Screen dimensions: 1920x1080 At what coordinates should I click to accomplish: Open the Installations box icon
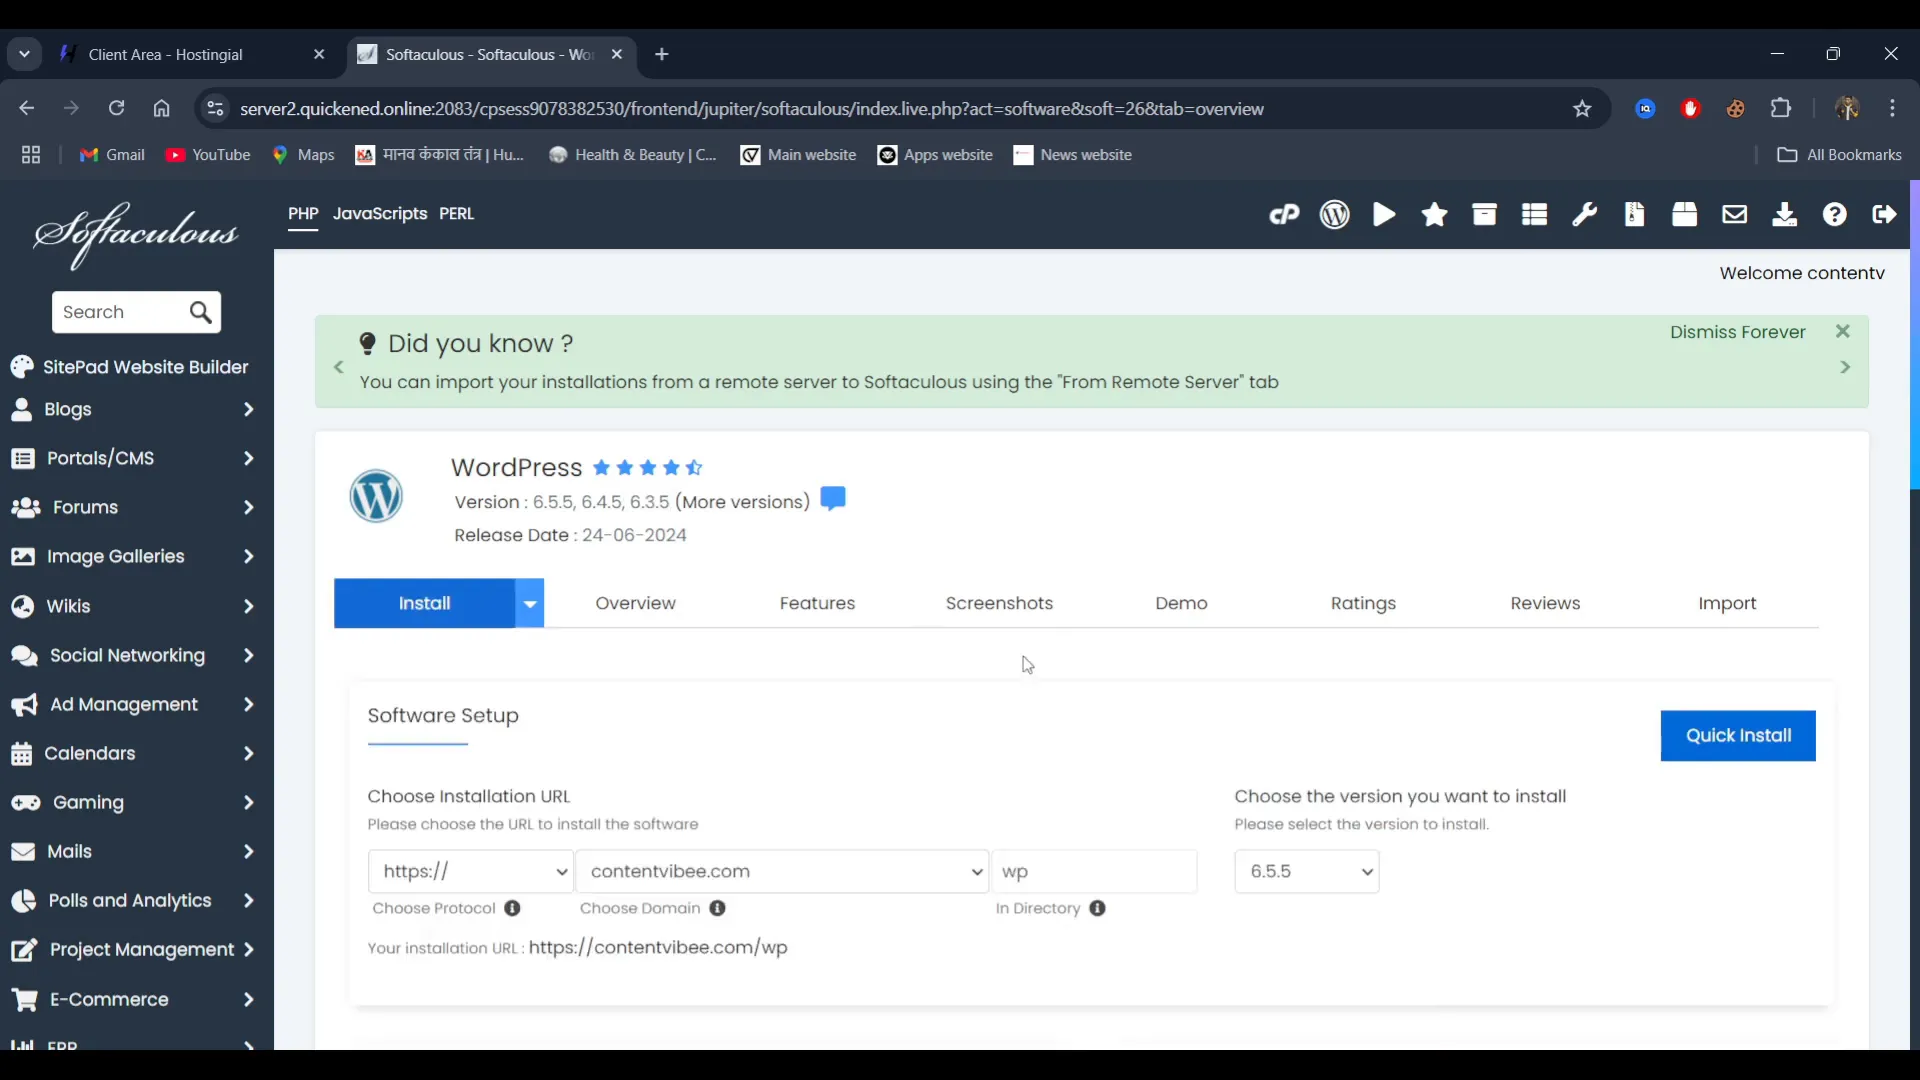(x=1484, y=215)
